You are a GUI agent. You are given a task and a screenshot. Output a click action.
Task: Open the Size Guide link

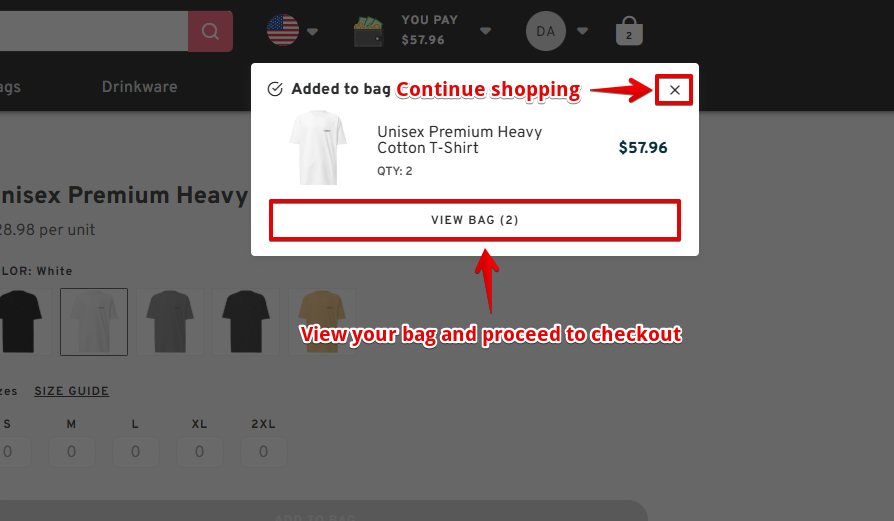72,391
